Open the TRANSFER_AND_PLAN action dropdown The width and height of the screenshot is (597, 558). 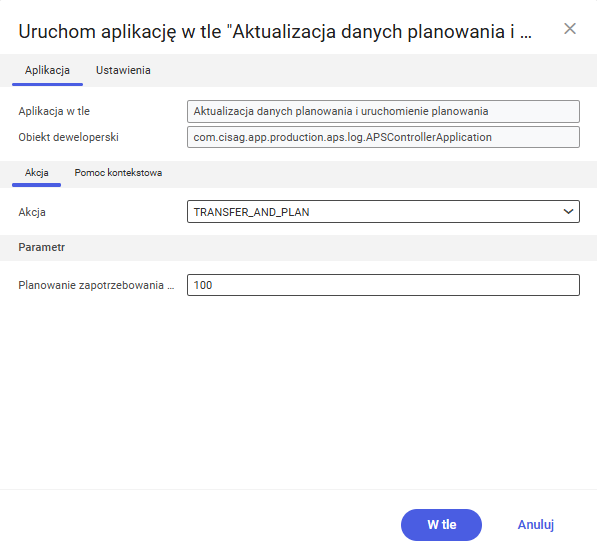pos(383,212)
